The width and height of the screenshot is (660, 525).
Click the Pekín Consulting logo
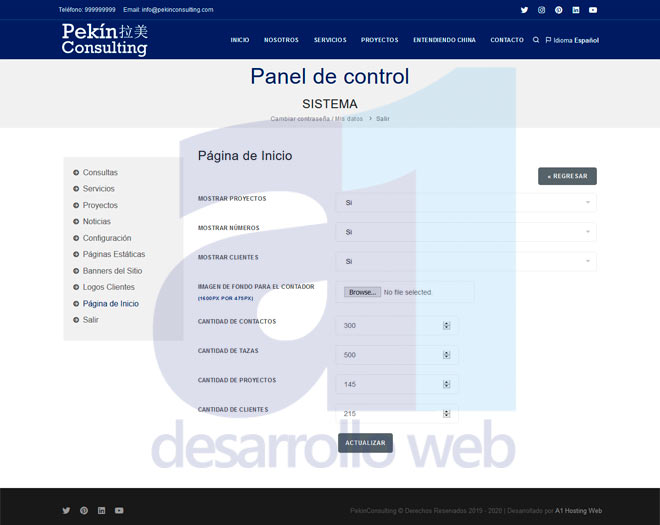click(x=105, y=40)
